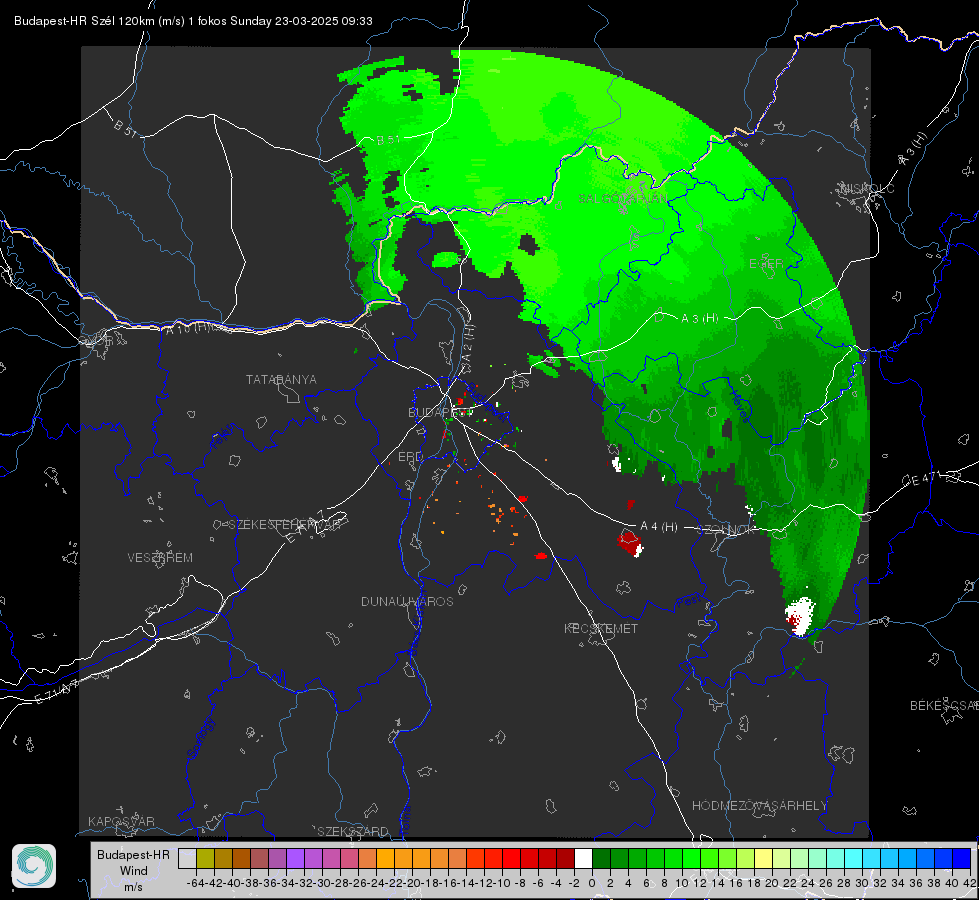The image size is (979, 900).
Task: Click the radar title with date 23-03-2025 09:33
Action: (193, 21)
